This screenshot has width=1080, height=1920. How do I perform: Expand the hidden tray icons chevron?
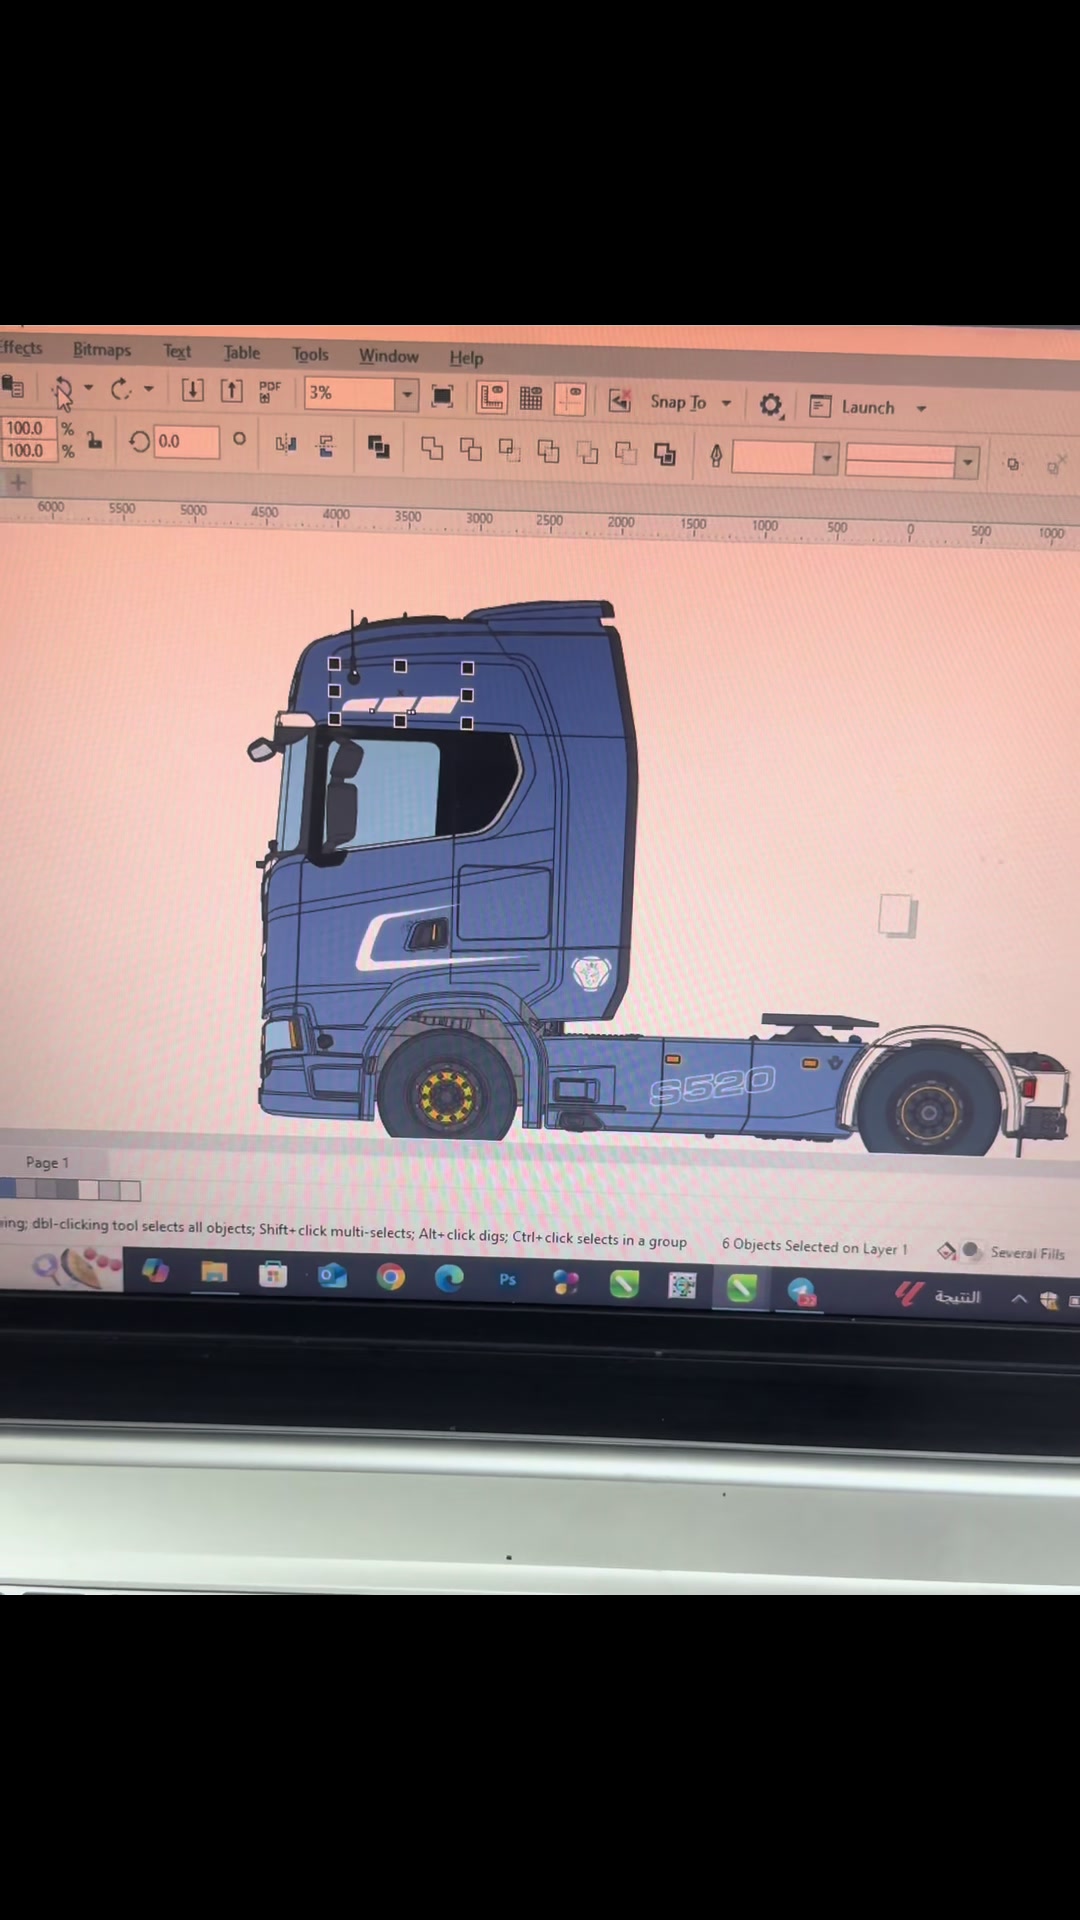tap(1018, 1299)
